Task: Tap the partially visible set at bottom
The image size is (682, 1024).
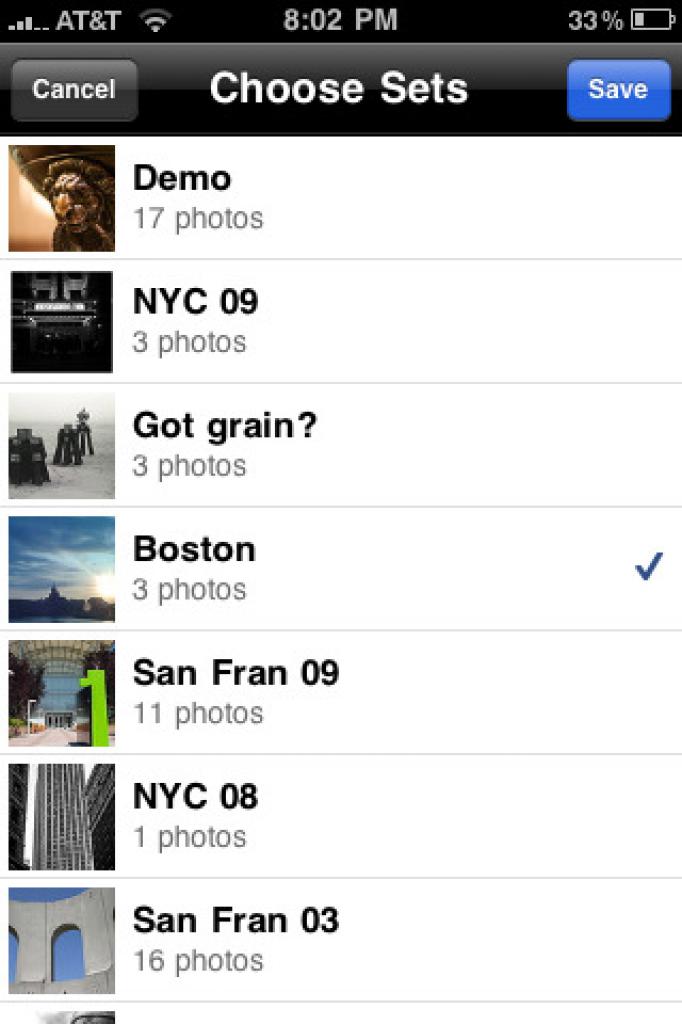Action: [x=341, y=1014]
